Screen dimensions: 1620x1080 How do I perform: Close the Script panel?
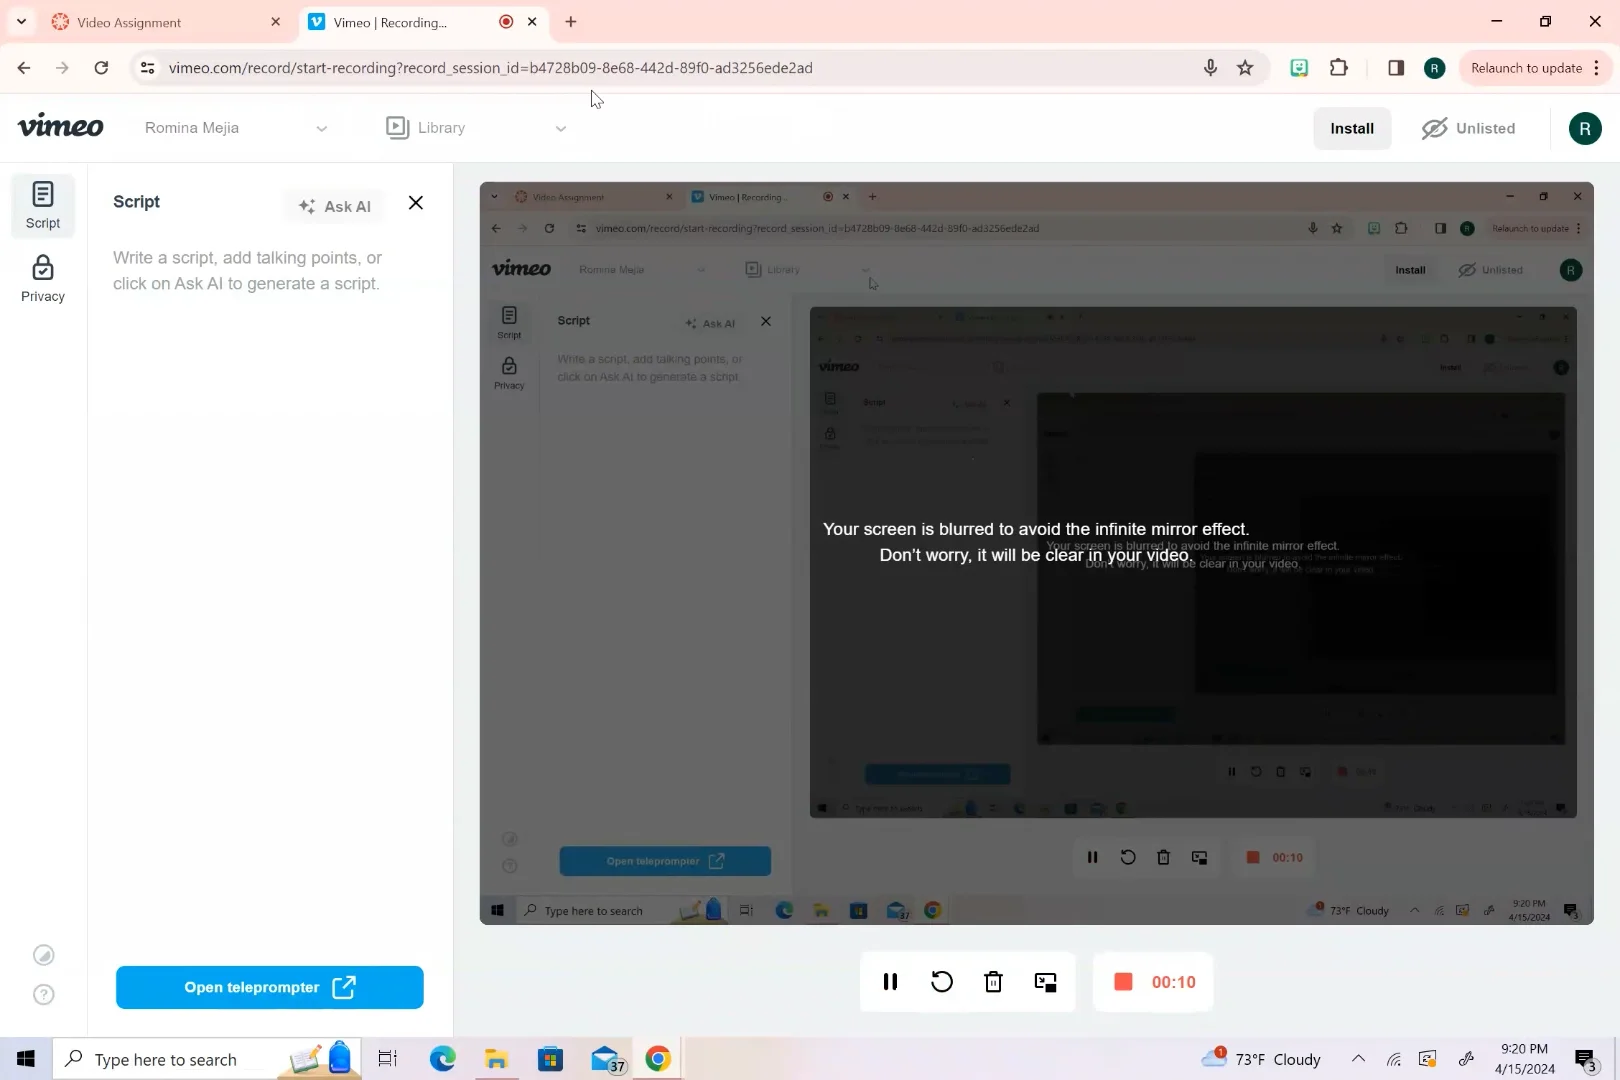click(x=416, y=203)
